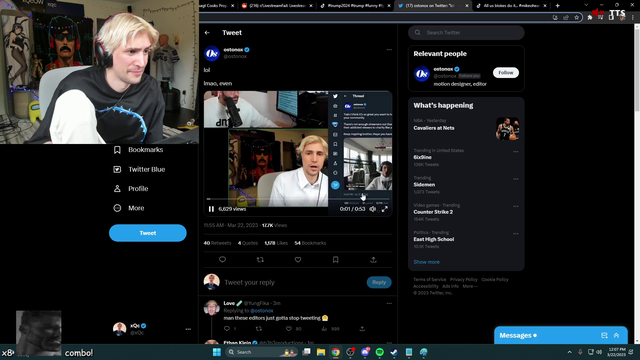Open the Sidemen trending topic

click(424, 184)
